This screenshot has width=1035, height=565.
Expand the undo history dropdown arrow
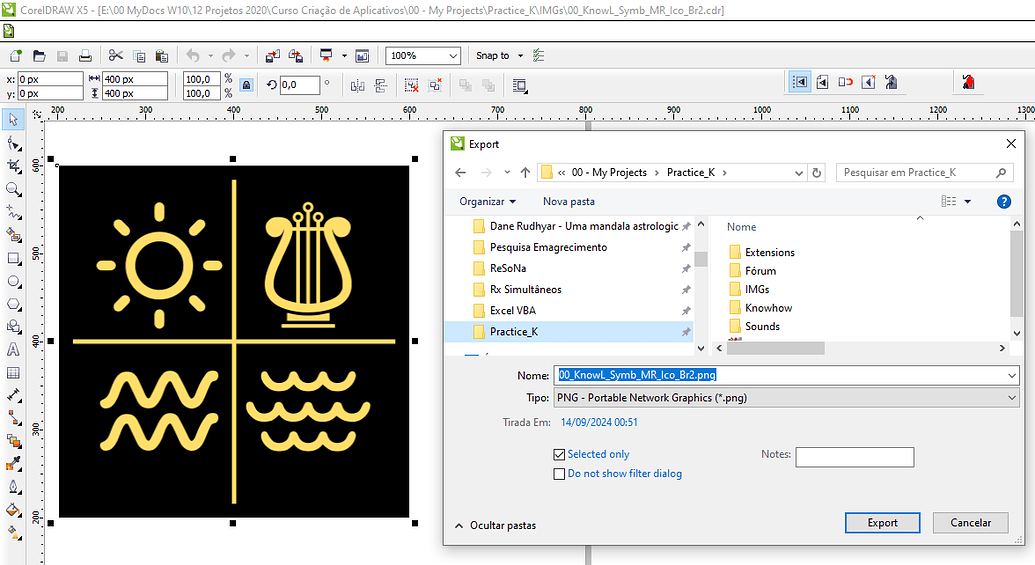(x=211, y=55)
